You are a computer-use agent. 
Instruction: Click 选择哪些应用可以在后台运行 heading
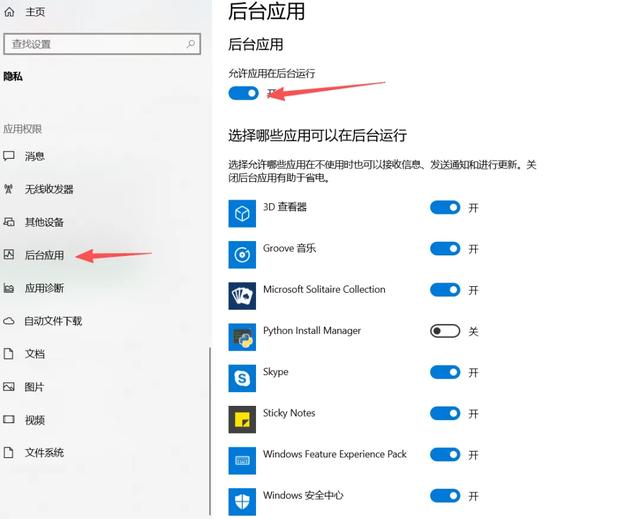tap(318, 135)
